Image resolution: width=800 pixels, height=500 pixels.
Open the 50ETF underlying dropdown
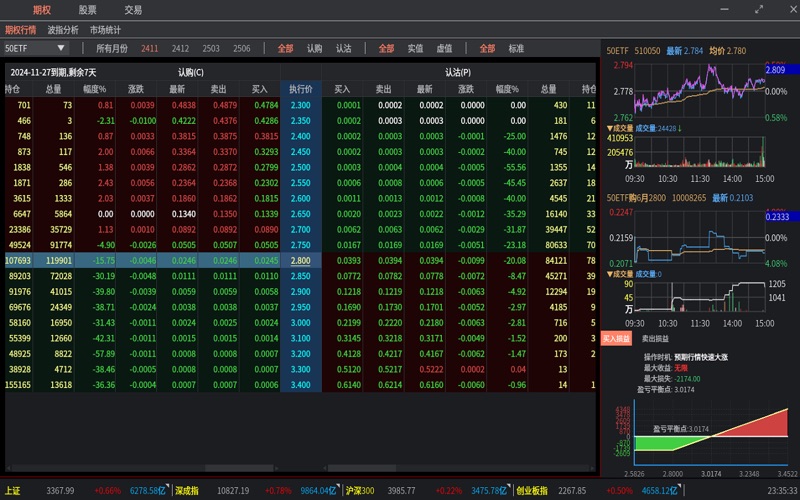pos(60,48)
